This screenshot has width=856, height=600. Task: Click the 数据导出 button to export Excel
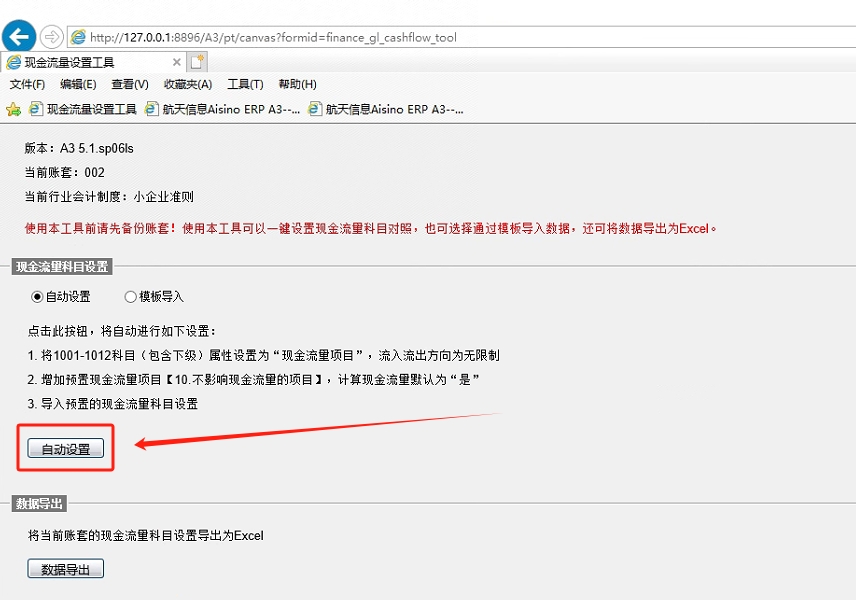click(64, 567)
